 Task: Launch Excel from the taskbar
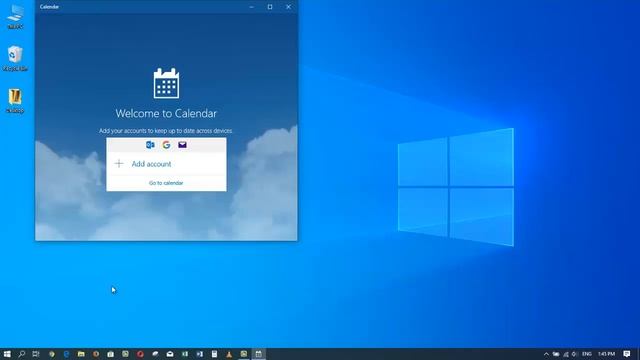(x=184, y=354)
